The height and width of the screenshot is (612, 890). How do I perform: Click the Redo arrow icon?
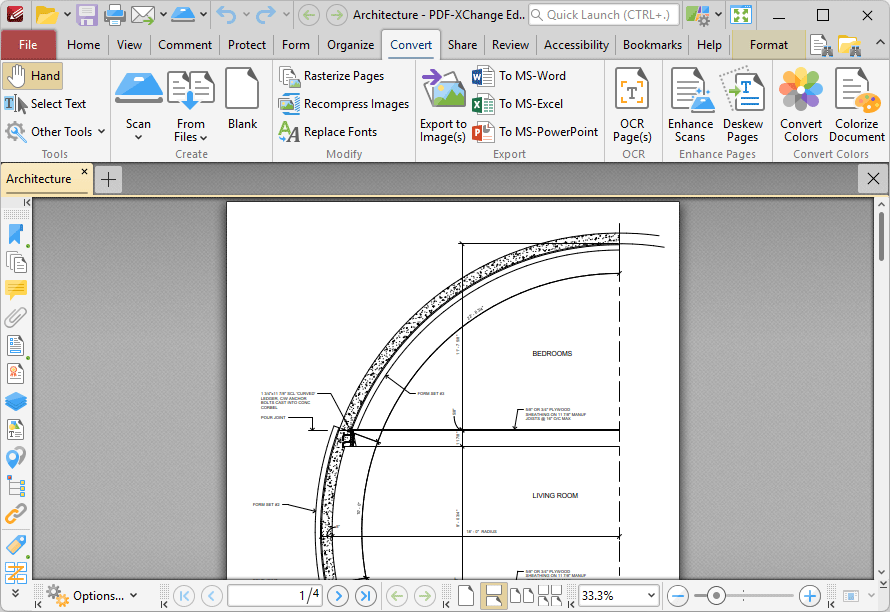[266, 15]
